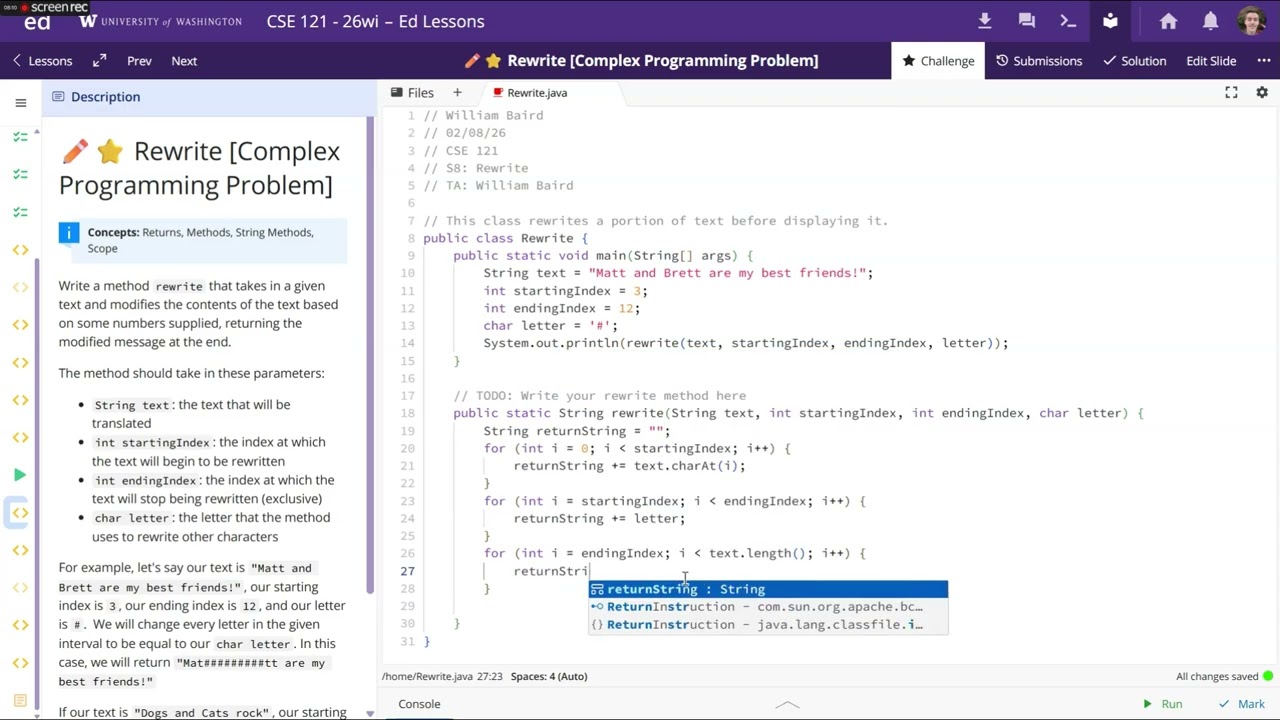The image size is (1280, 720).
Task: Open the download icon in the header
Action: (984, 21)
